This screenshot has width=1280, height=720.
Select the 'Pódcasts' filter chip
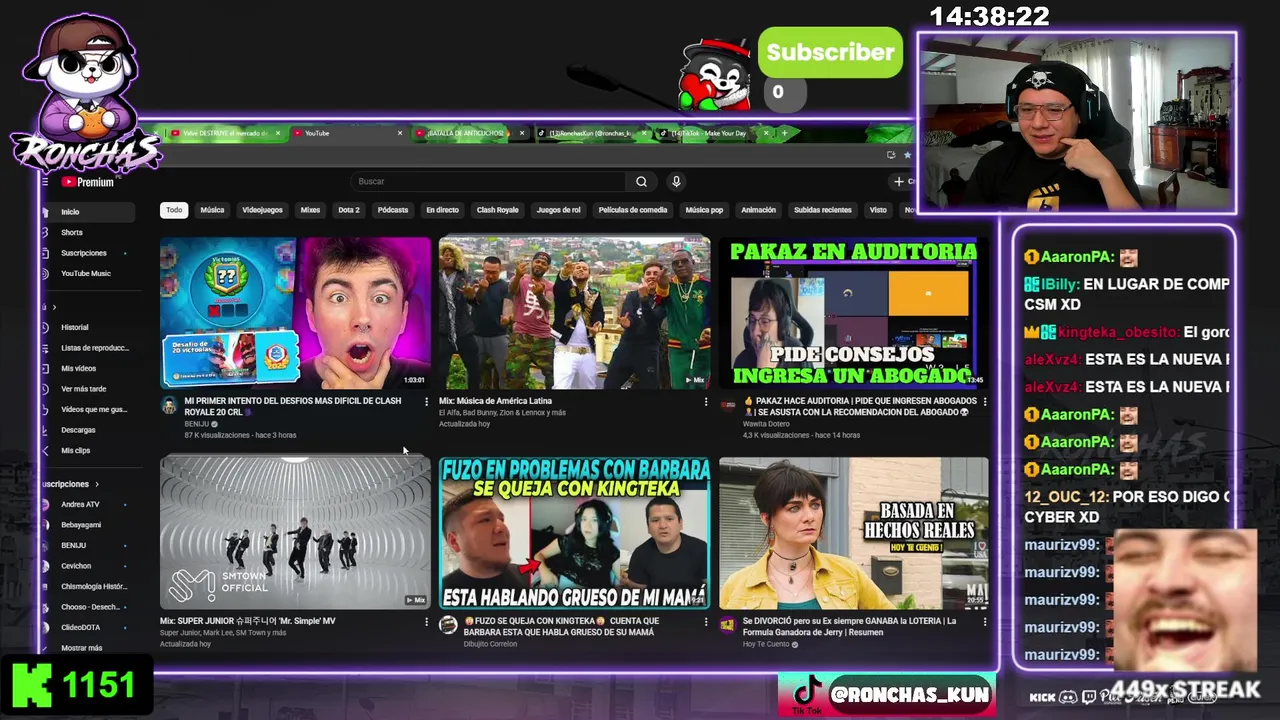[x=393, y=210]
